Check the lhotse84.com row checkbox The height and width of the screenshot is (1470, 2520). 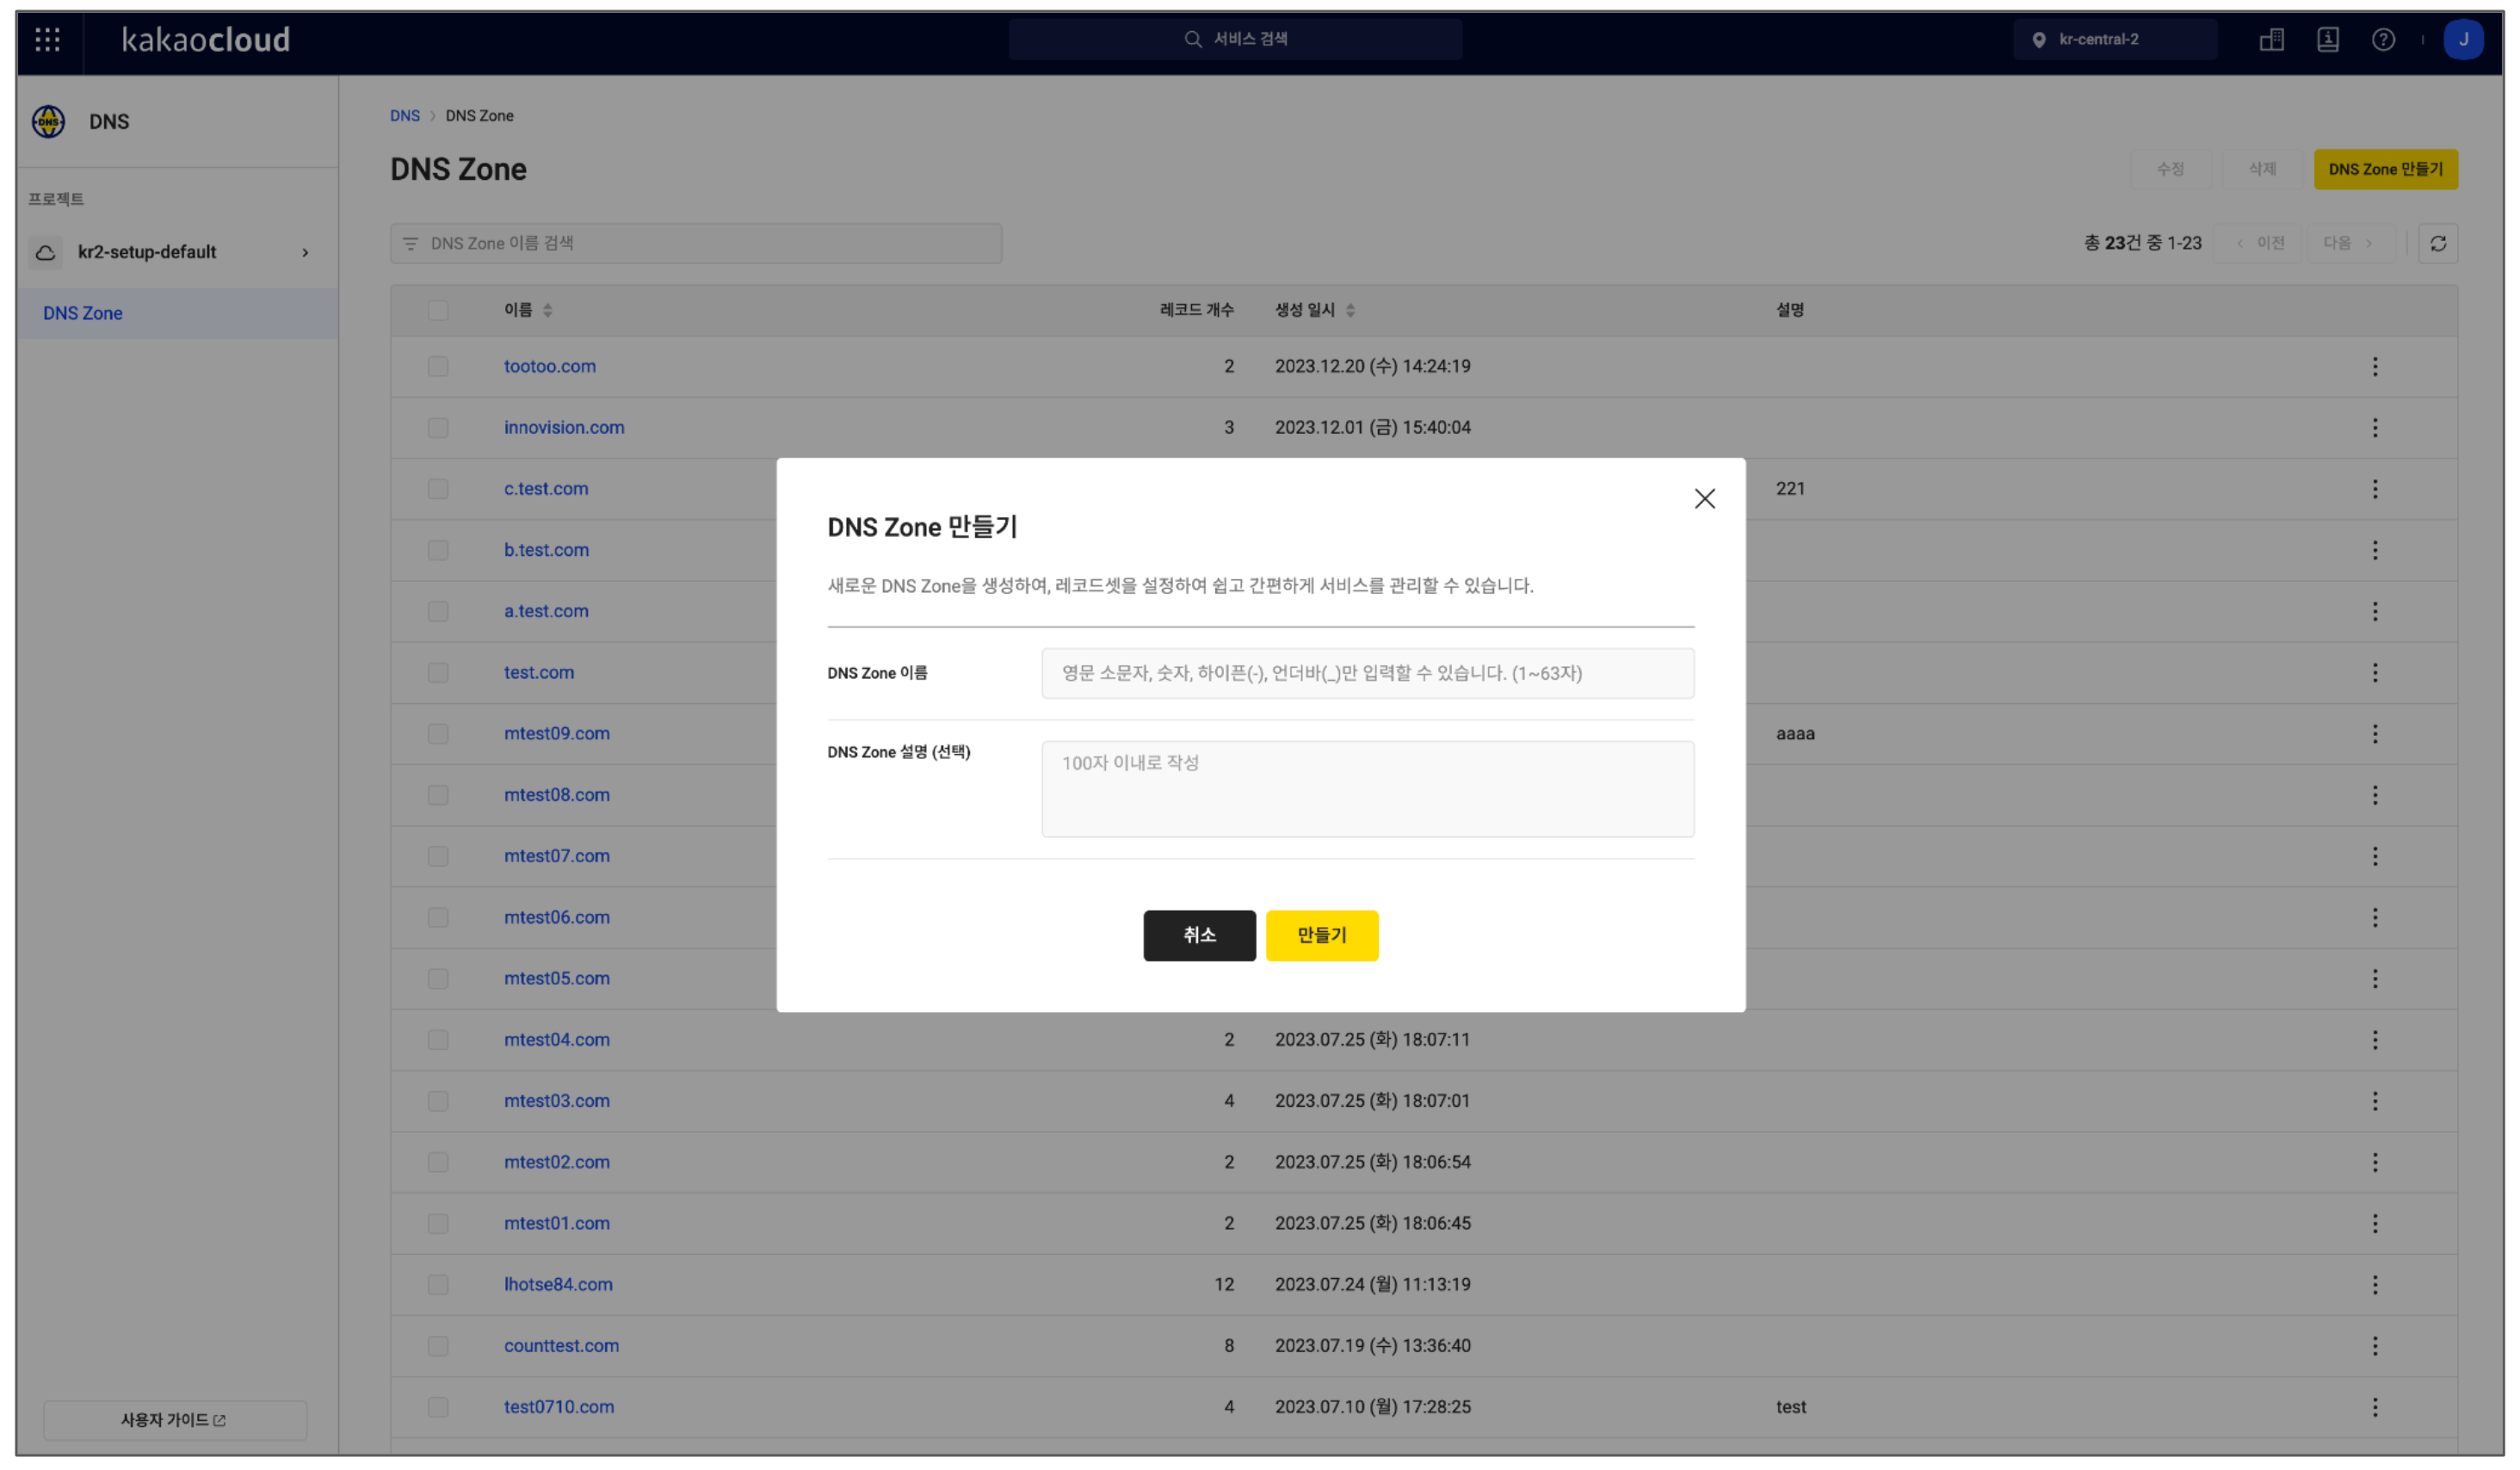pos(438,1284)
